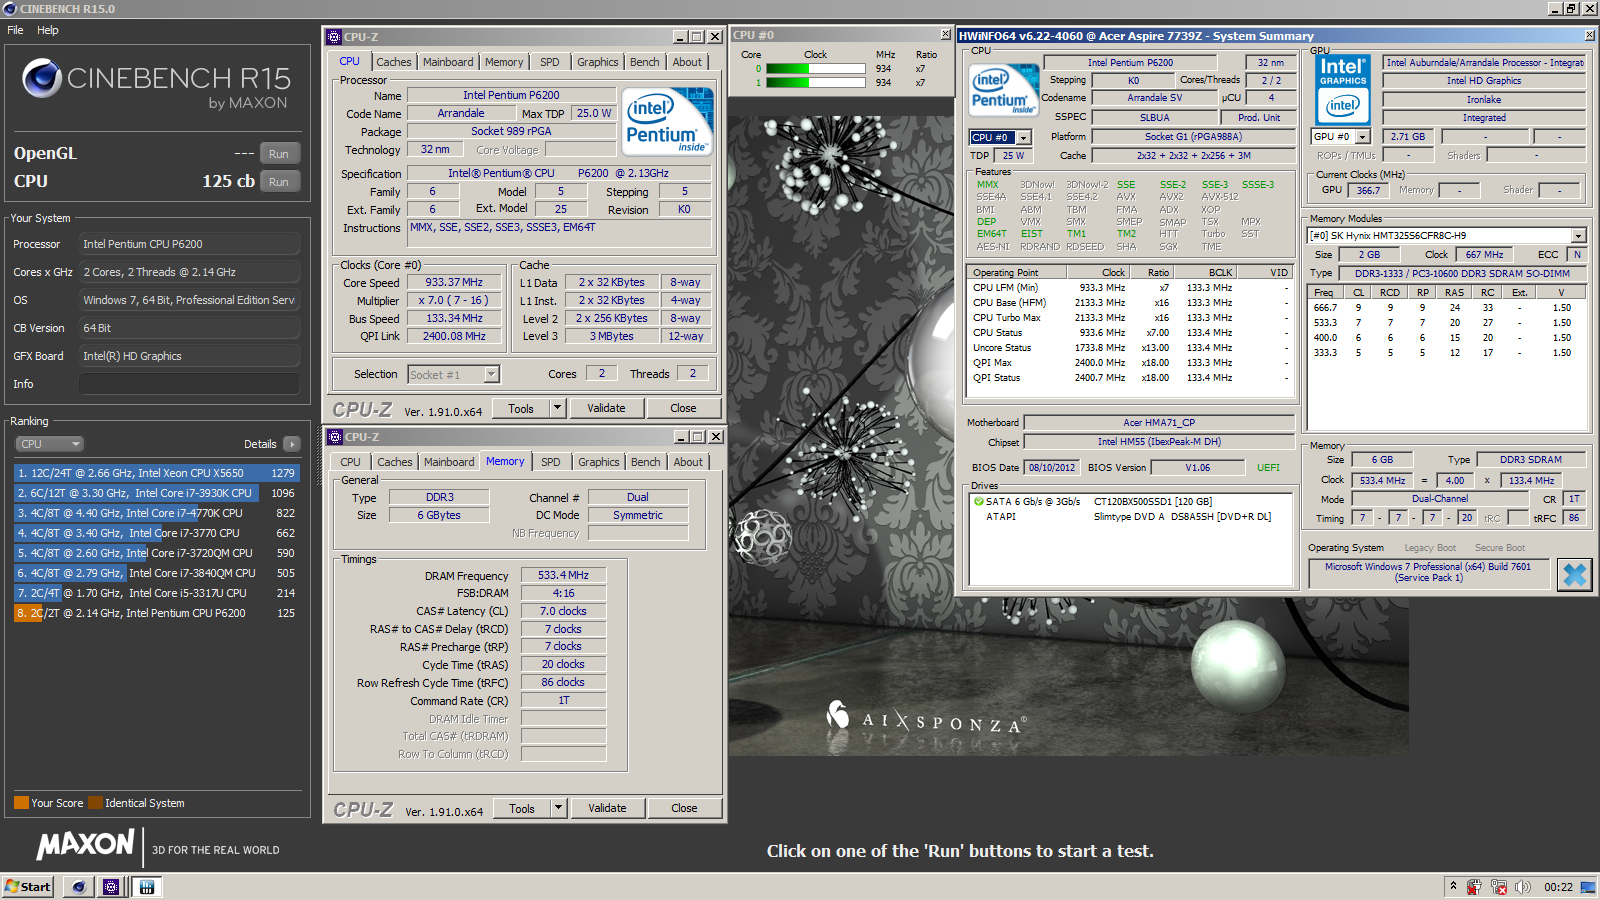Switch to Graphics tab in CPU-Z Memory-tab window
The image size is (1600, 900).
click(599, 462)
